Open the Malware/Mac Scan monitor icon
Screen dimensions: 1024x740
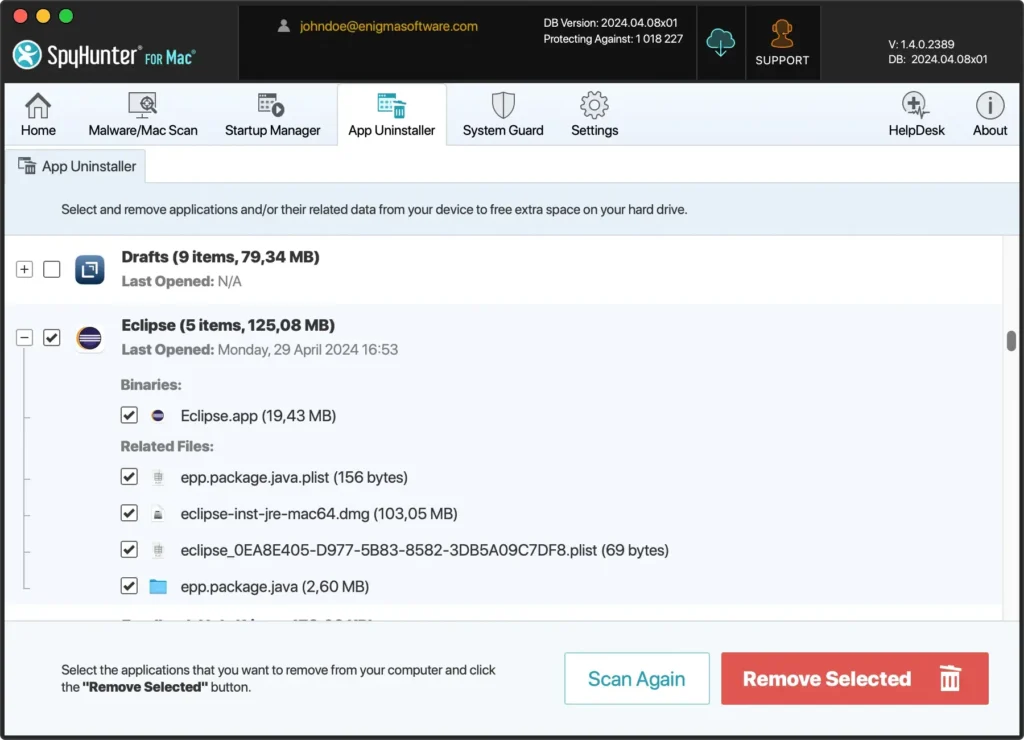click(x=142, y=105)
